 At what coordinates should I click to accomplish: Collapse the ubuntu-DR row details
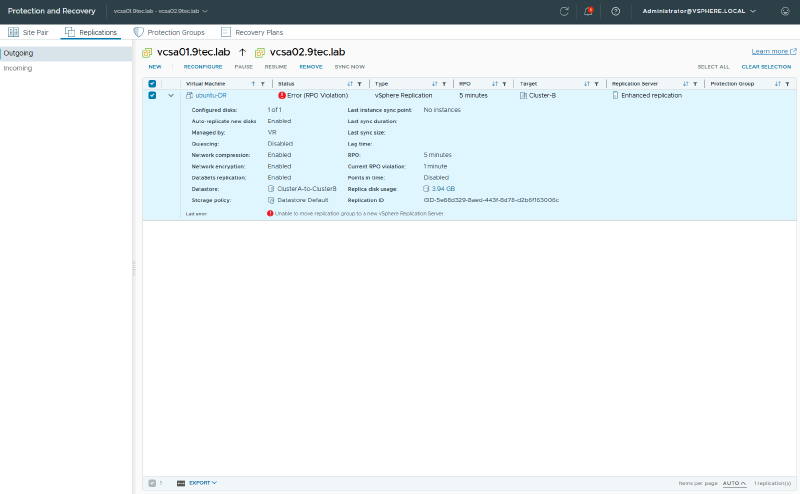click(171, 95)
